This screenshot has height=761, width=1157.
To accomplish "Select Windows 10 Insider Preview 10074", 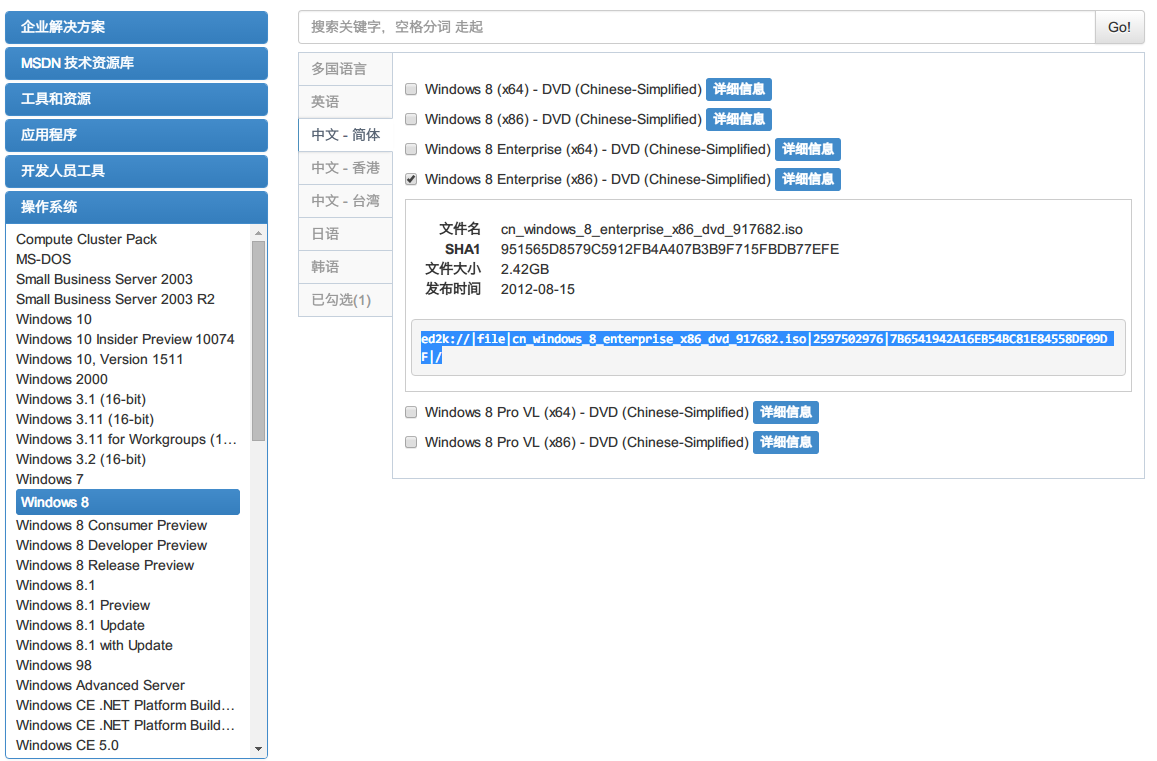I will 125,339.
